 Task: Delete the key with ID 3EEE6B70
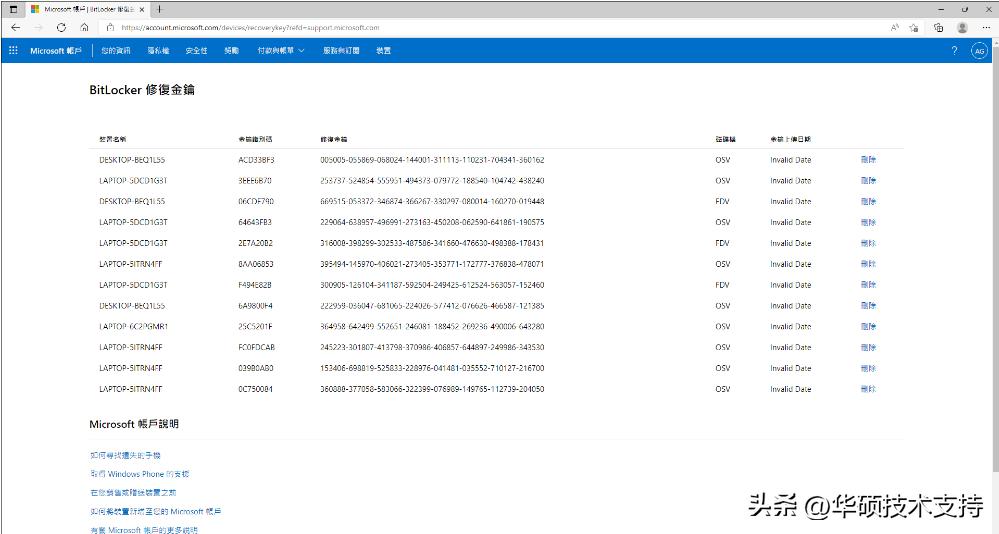click(868, 180)
